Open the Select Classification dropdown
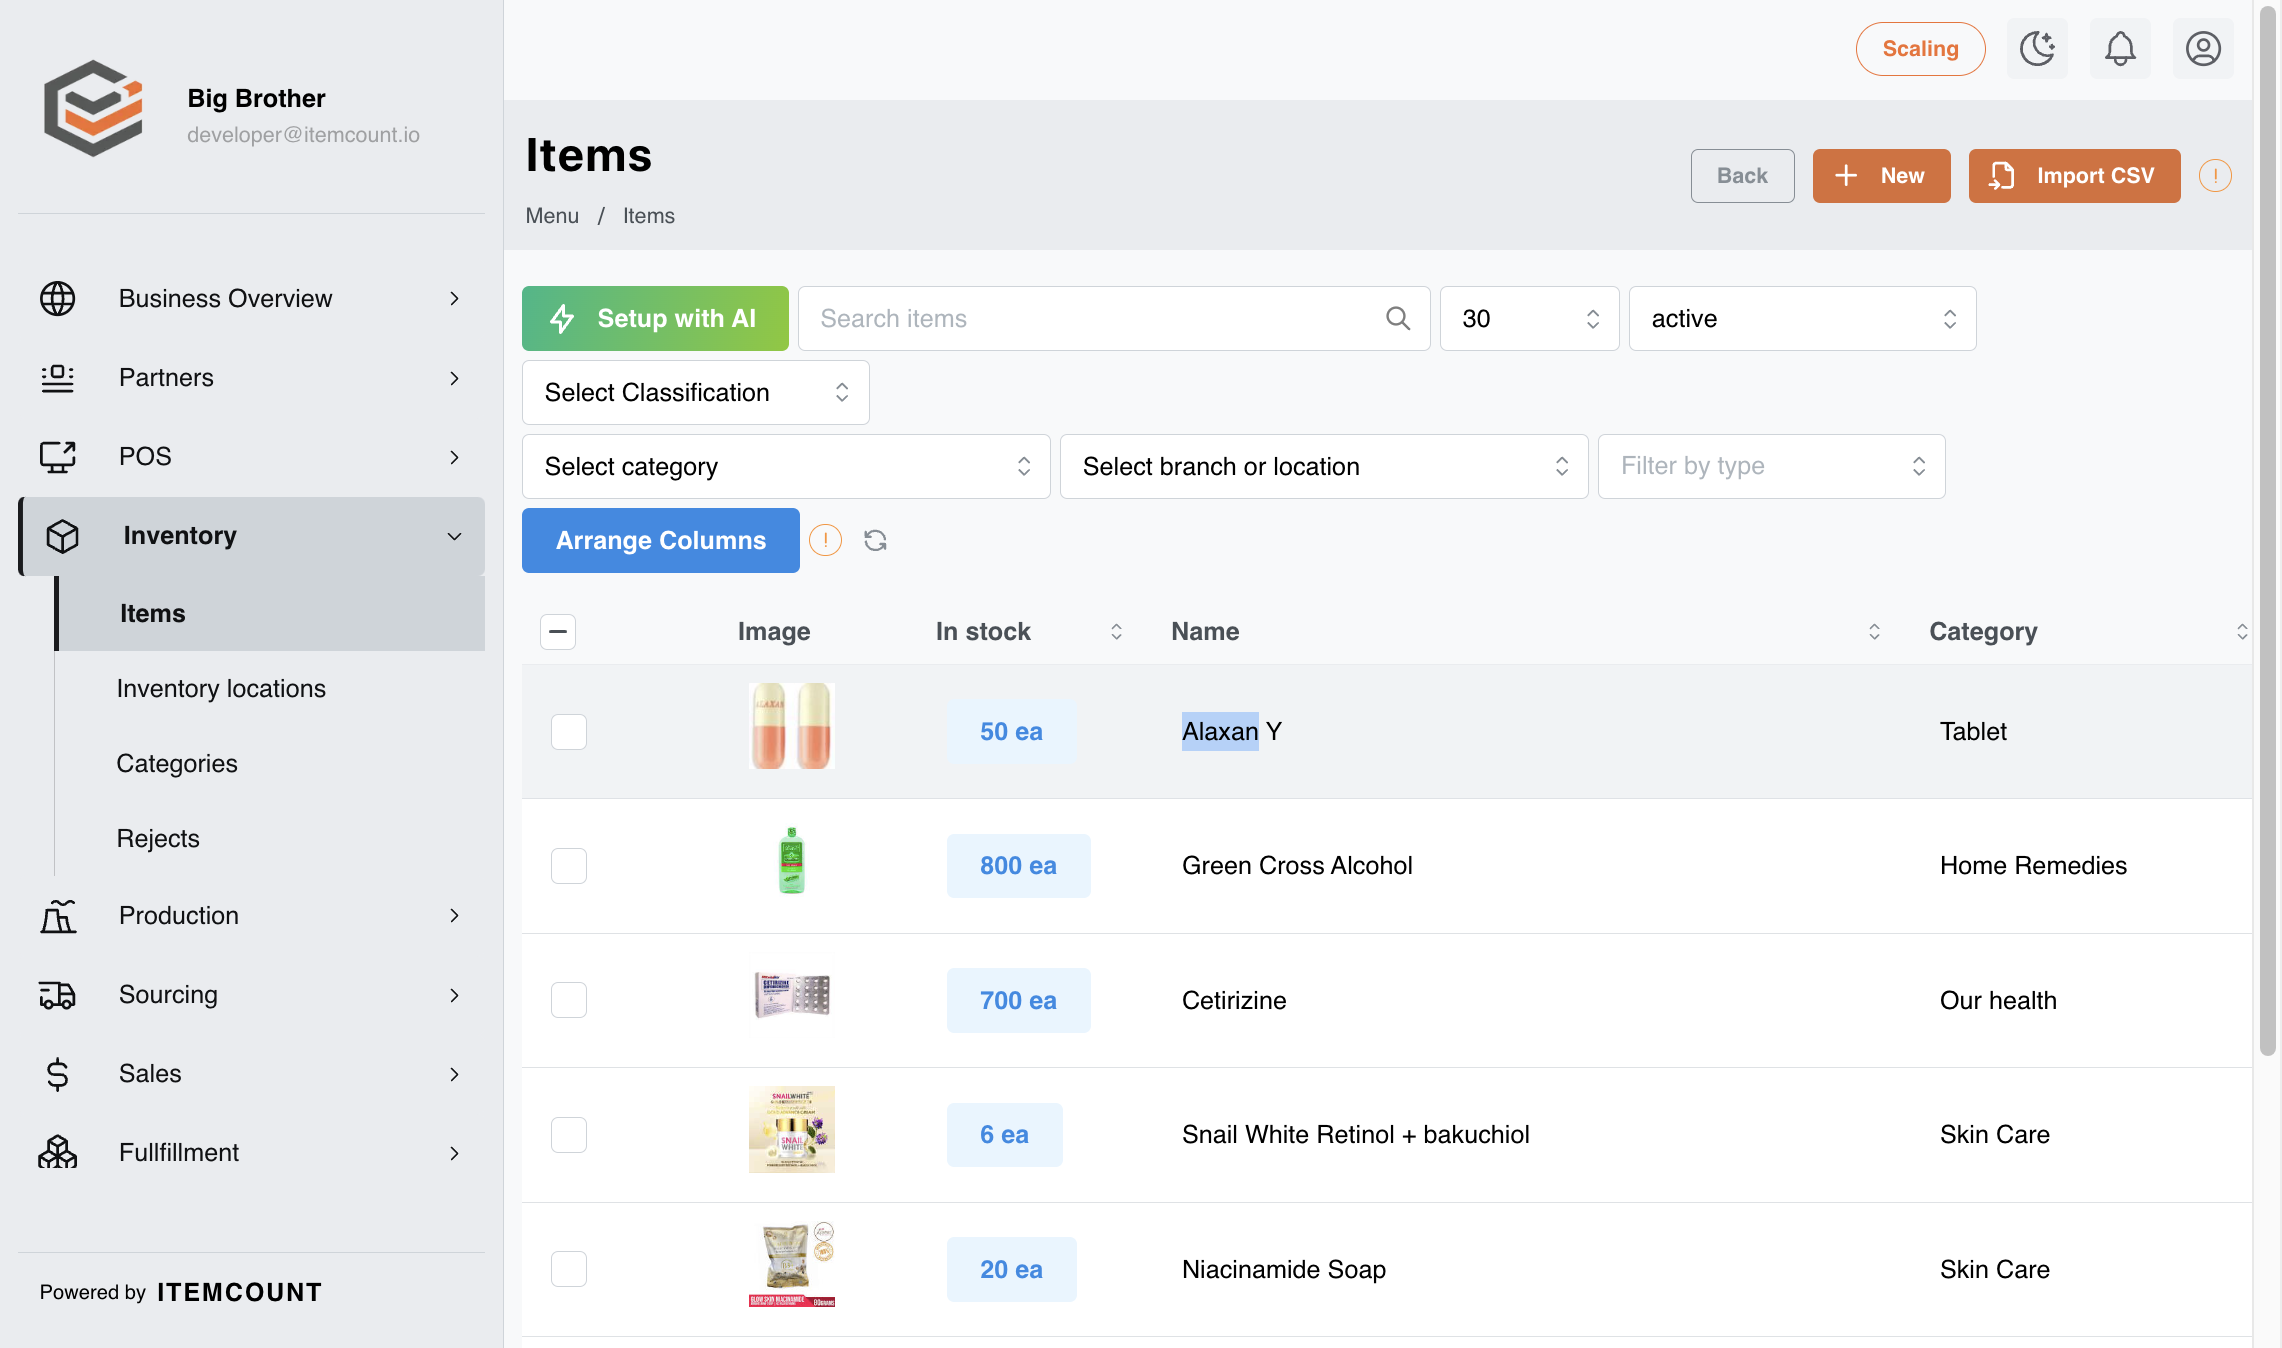 click(x=696, y=392)
